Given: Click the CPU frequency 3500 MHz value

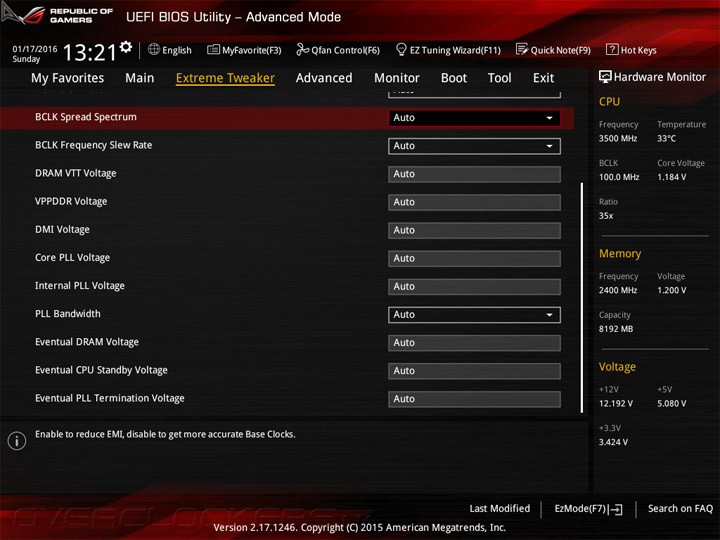Looking at the screenshot, I should [618, 138].
